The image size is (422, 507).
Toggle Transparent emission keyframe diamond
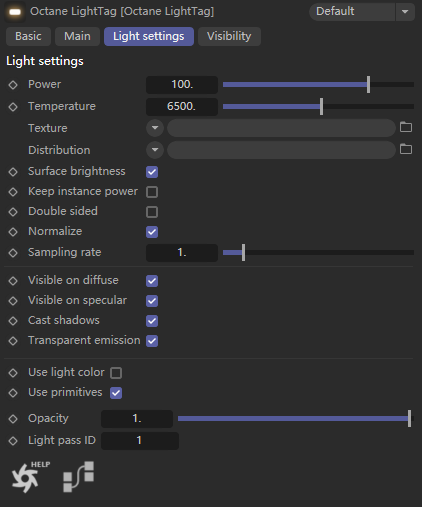tap(13, 341)
